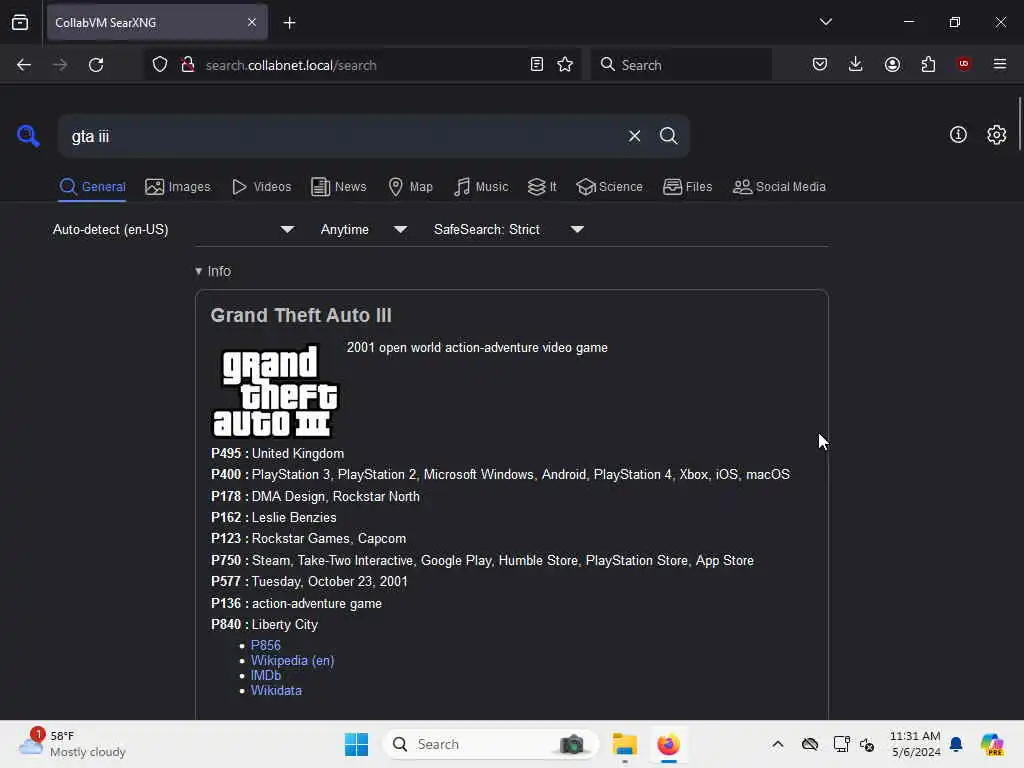Screen dimensions: 1024x768
Task: Open the Windows Start menu
Action: (x=357, y=744)
